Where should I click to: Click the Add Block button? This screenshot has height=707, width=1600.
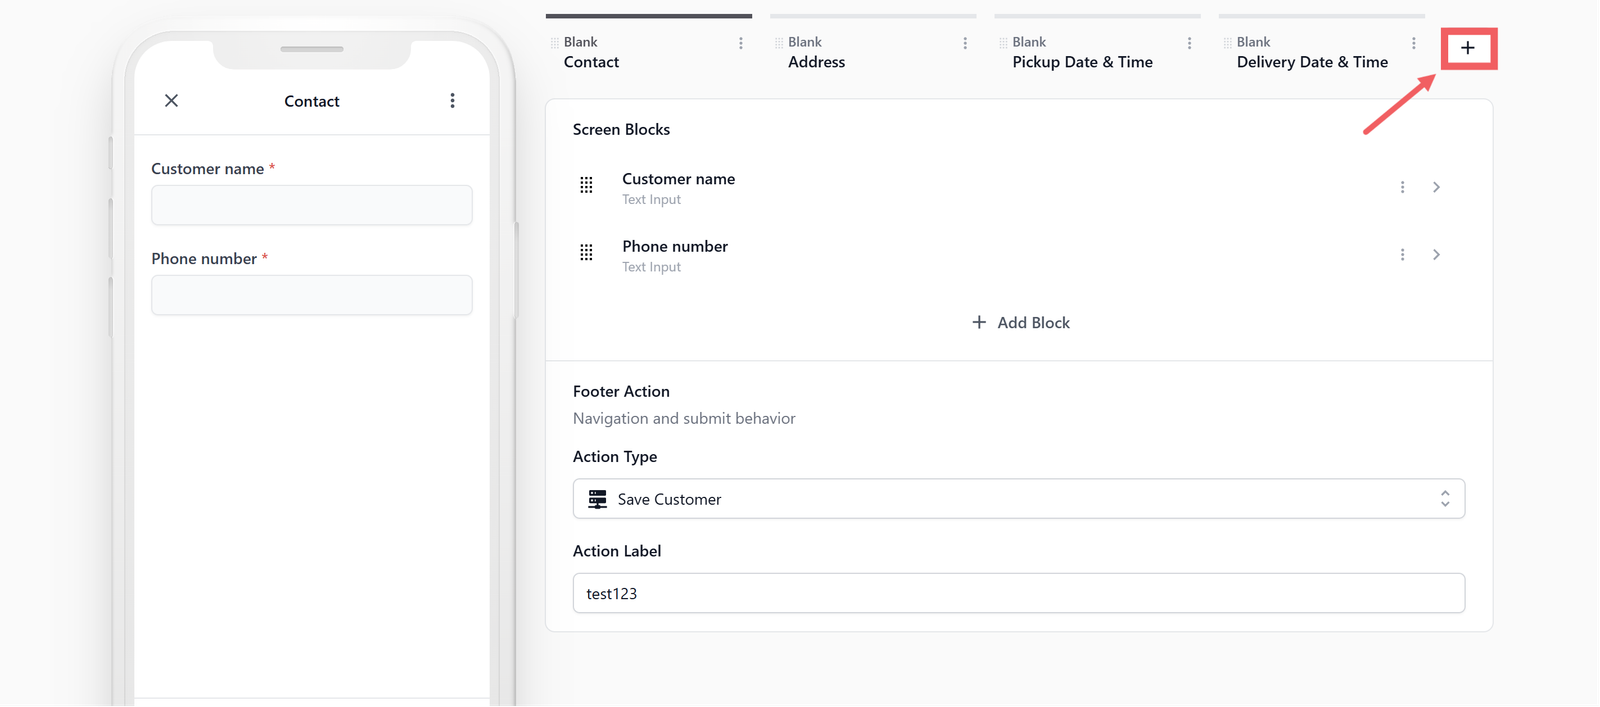pyautogui.click(x=1020, y=322)
